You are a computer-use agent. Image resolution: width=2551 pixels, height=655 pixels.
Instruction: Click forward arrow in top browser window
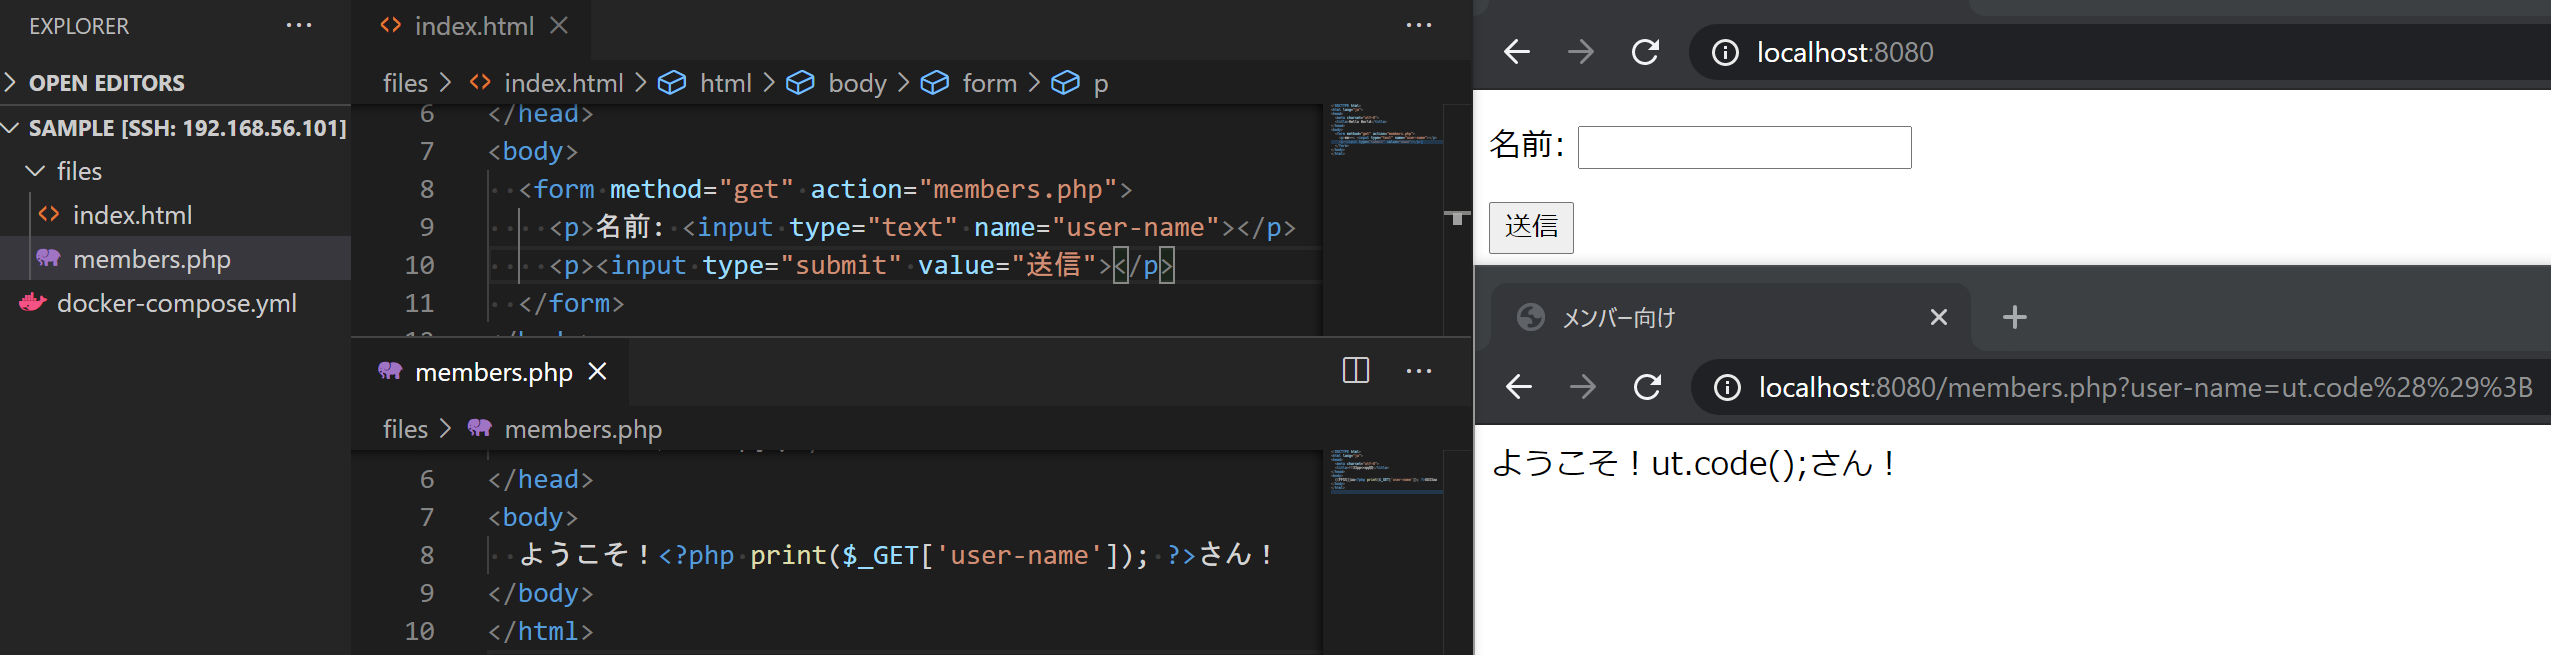click(1580, 52)
